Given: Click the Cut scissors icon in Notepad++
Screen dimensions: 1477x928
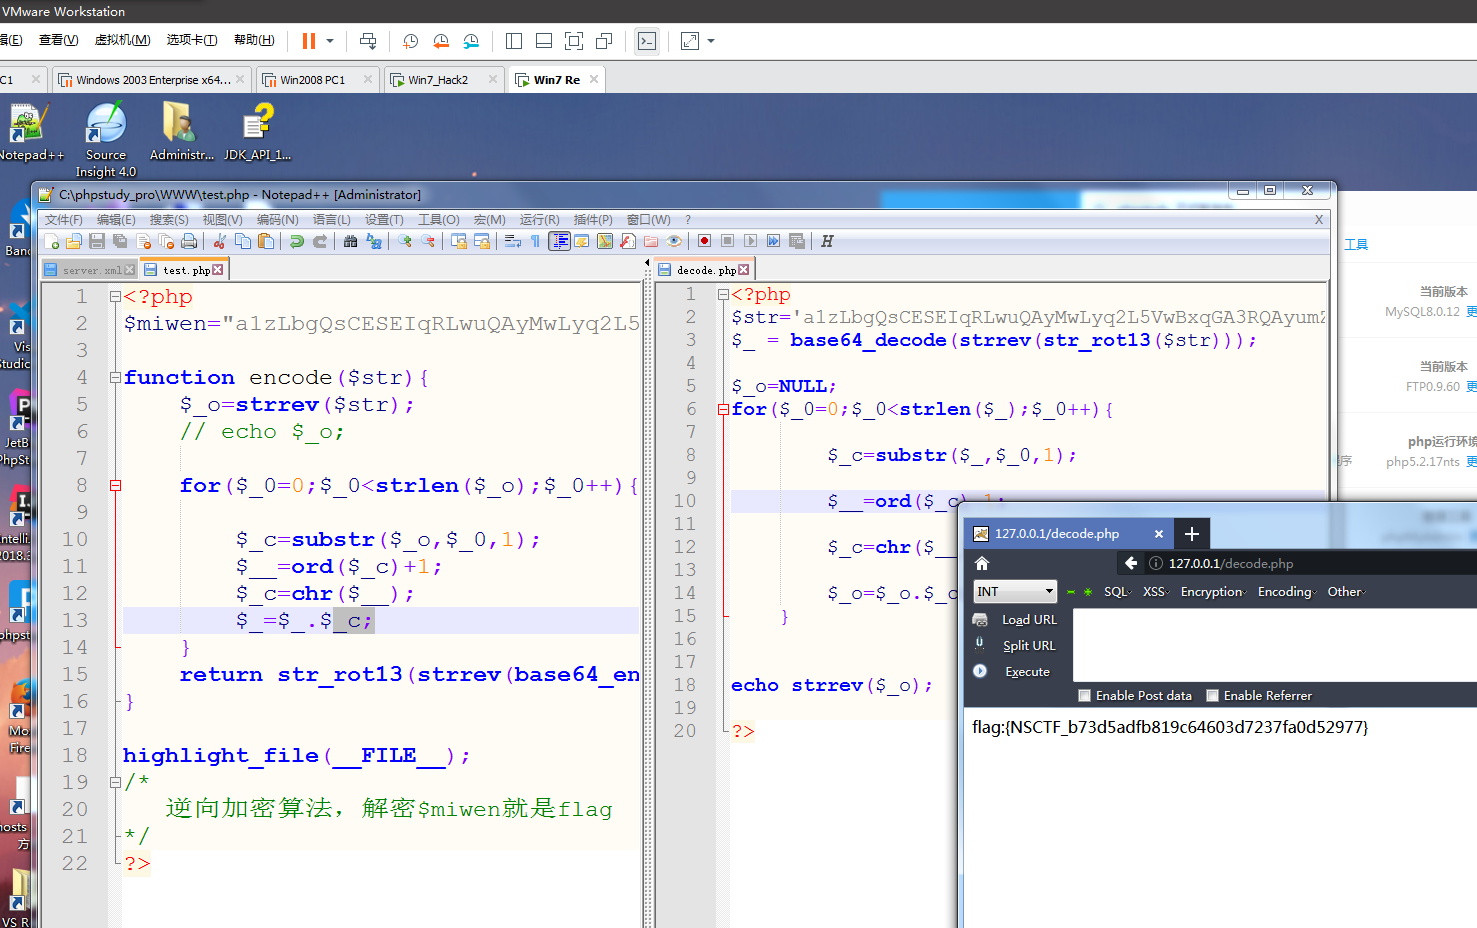Looking at the screenshot, I should 219,241.
